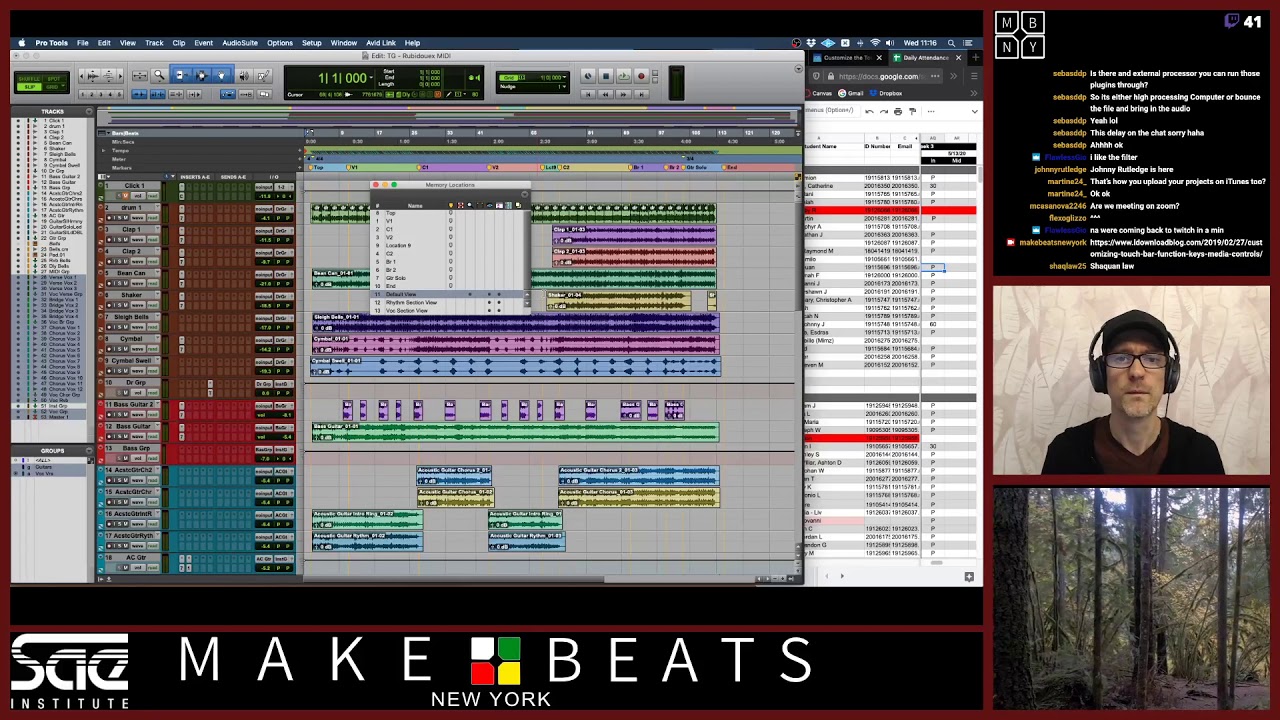Click drum 1 volume value -4.1

pyautogui.click(x=265, y=218)
